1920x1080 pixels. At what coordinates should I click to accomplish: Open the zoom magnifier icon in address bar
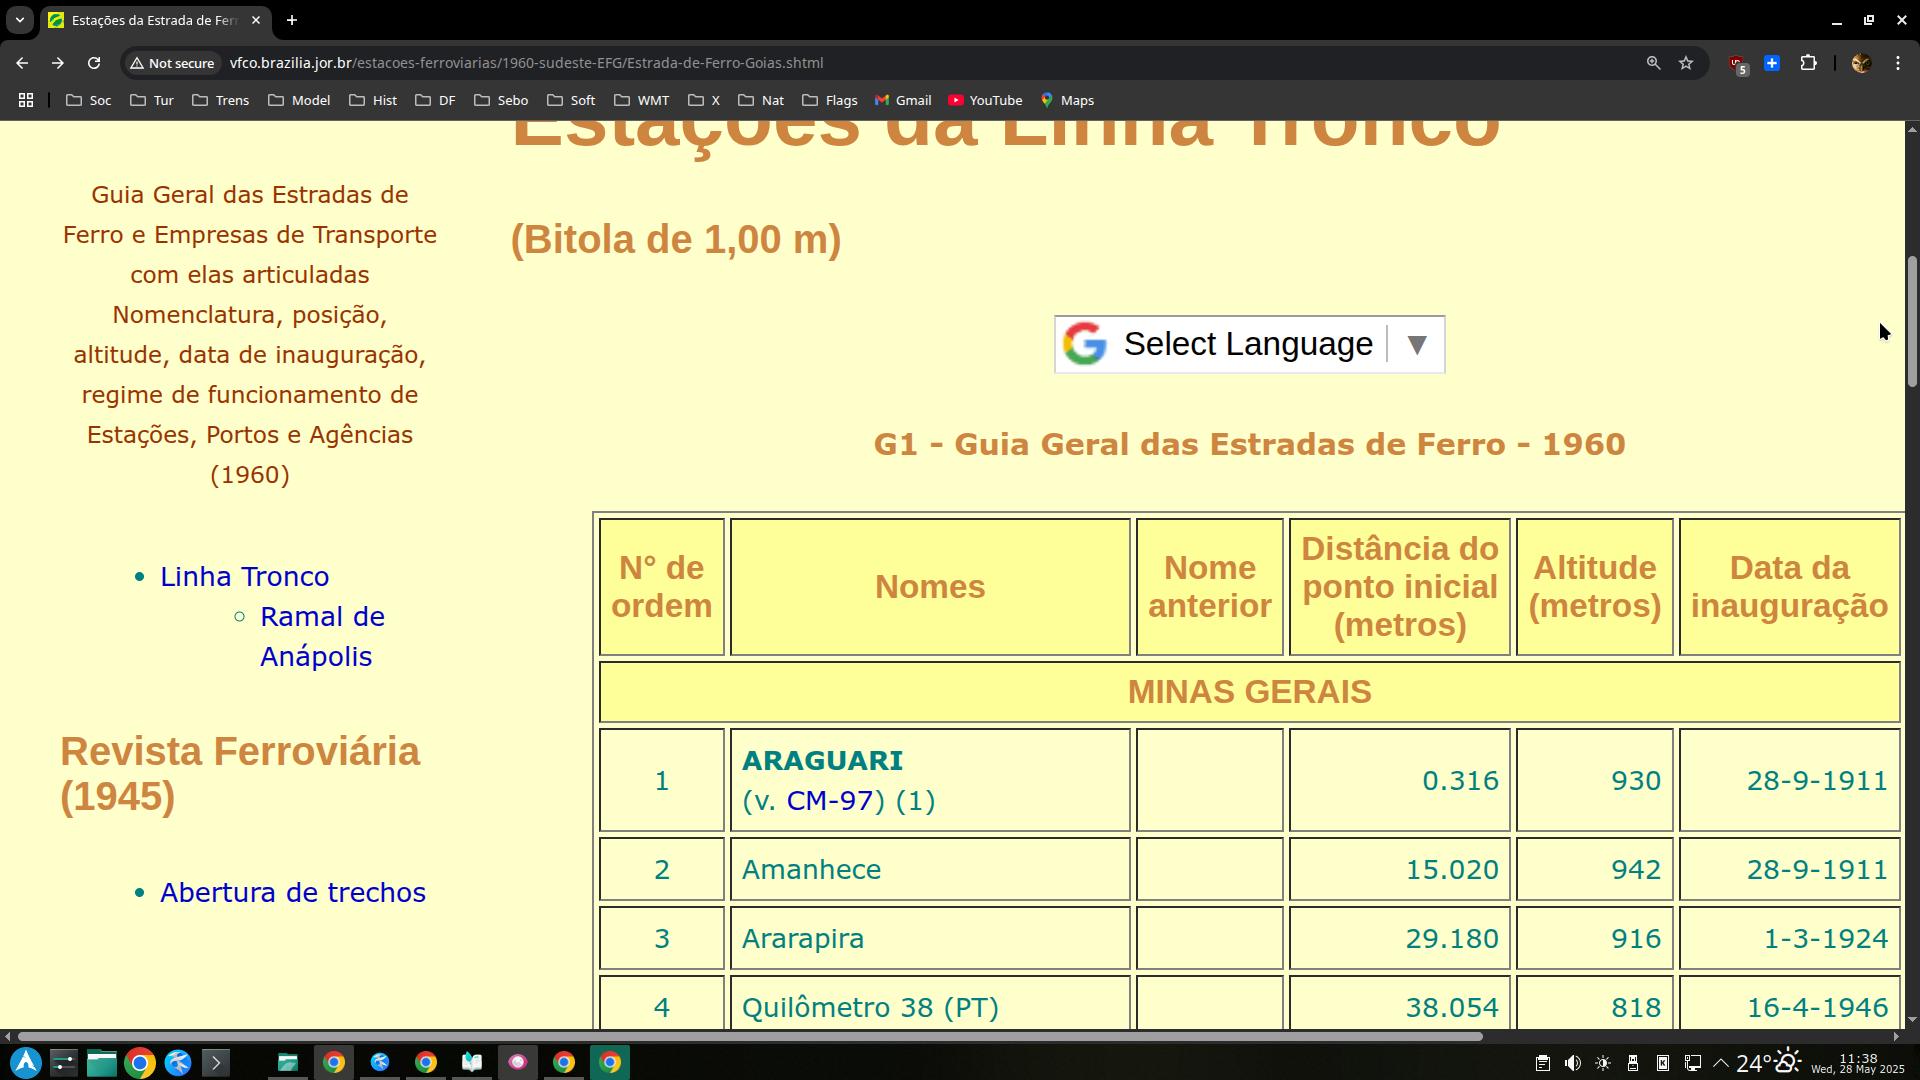1653,63
